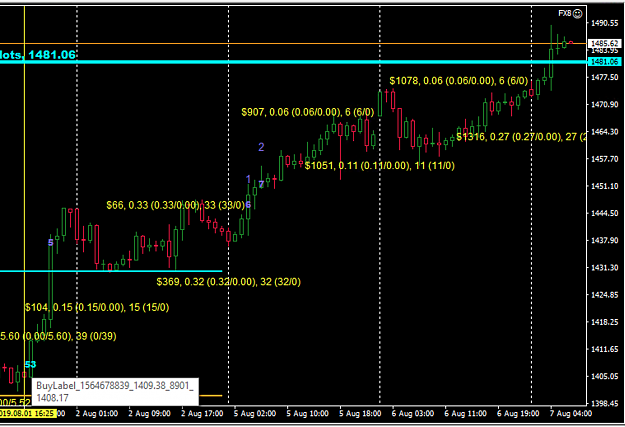The image size is (625, 427).
Task: Click the purple number 5 label on candle
Action: [x=51, y=242]
